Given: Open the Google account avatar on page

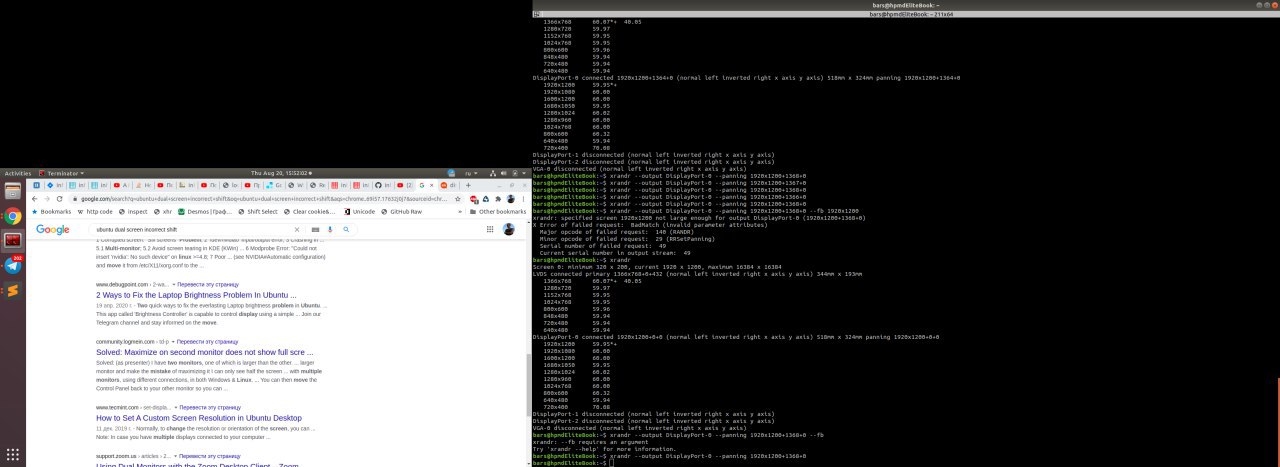Looking at the screenshot, I should [x=509, y=229].
